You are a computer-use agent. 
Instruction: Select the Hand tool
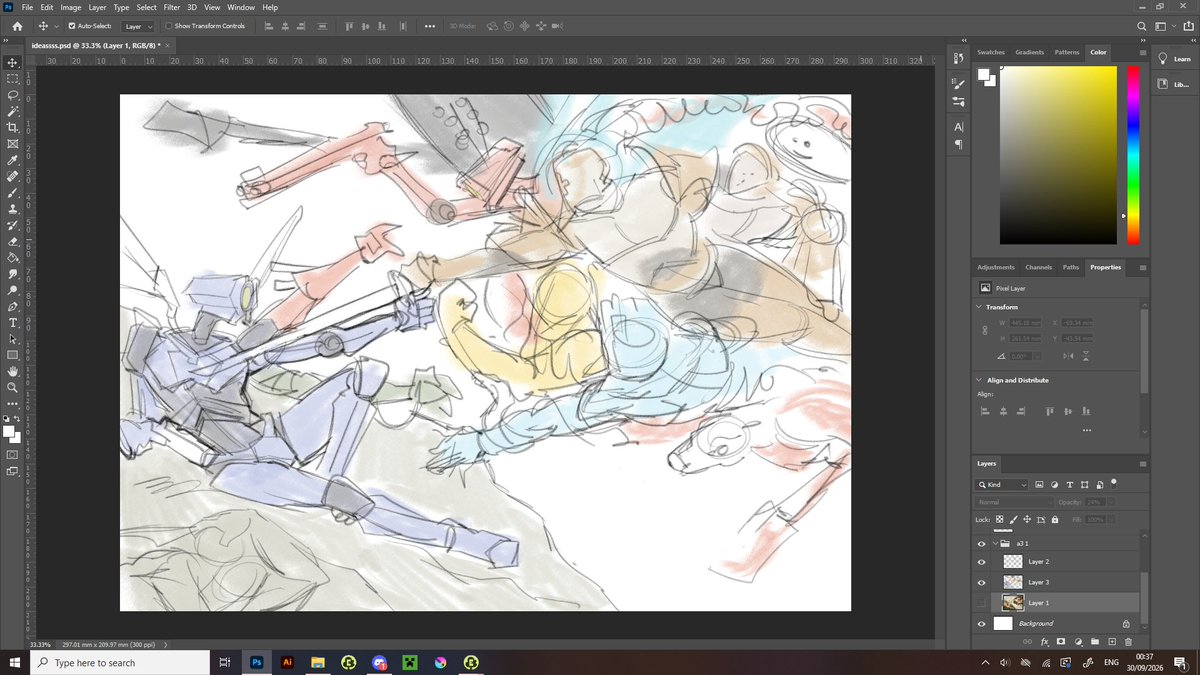click(x=13, y=371)
